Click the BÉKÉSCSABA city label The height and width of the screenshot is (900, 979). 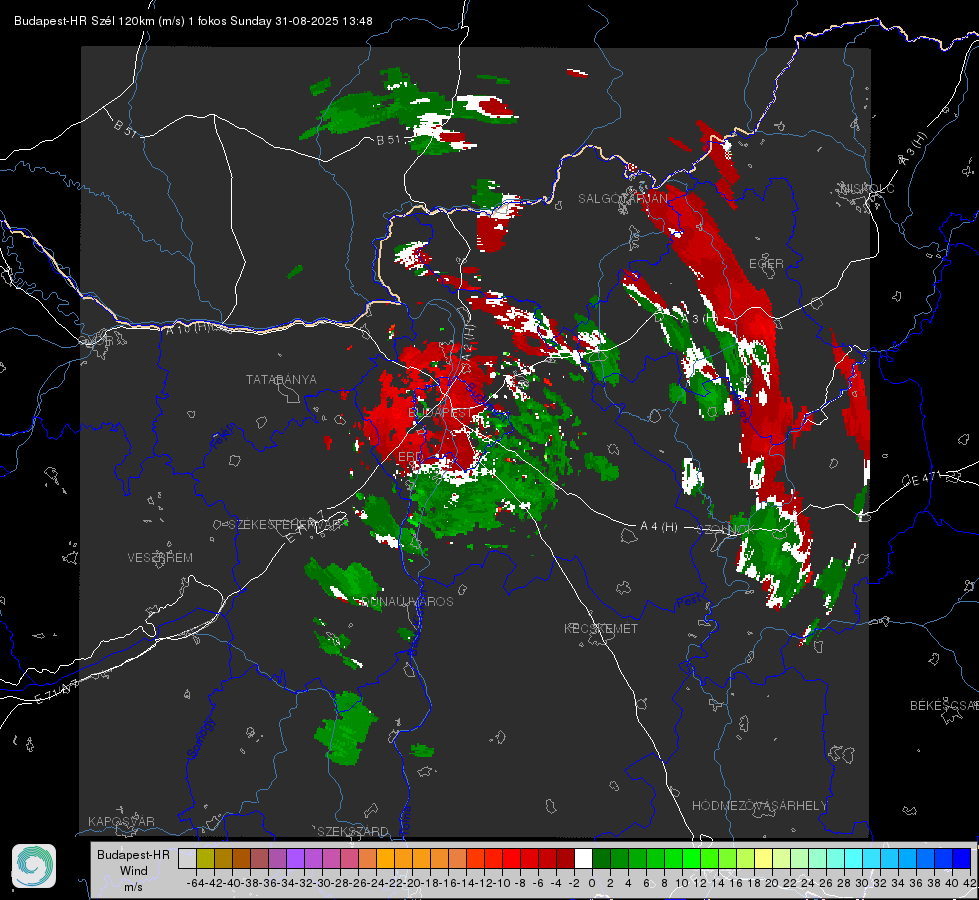click(944, 705)
